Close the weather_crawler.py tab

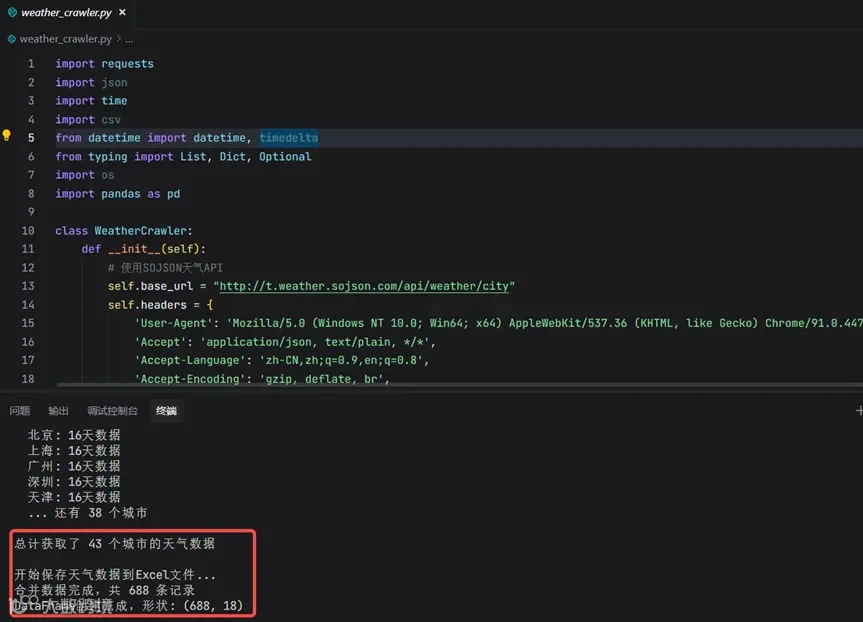point(122,12)
